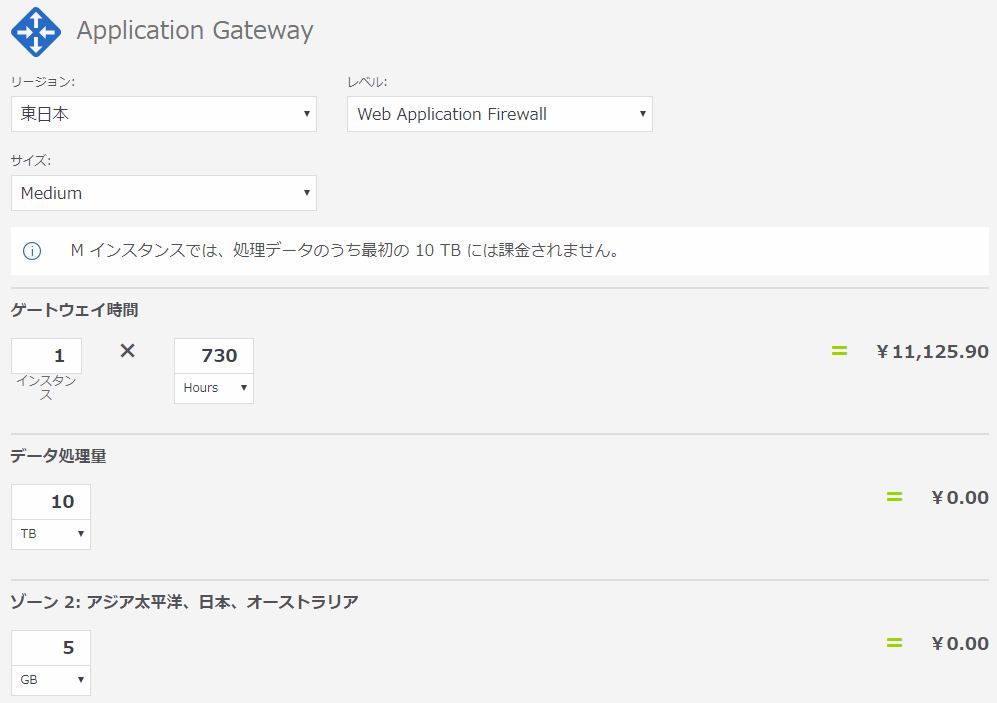Image resolution: width=997 pixels, height=703 pixels.
Task: Click the multiplication icon in the ゲートウェイ時間 row
Action: click(x=127, y=351)
